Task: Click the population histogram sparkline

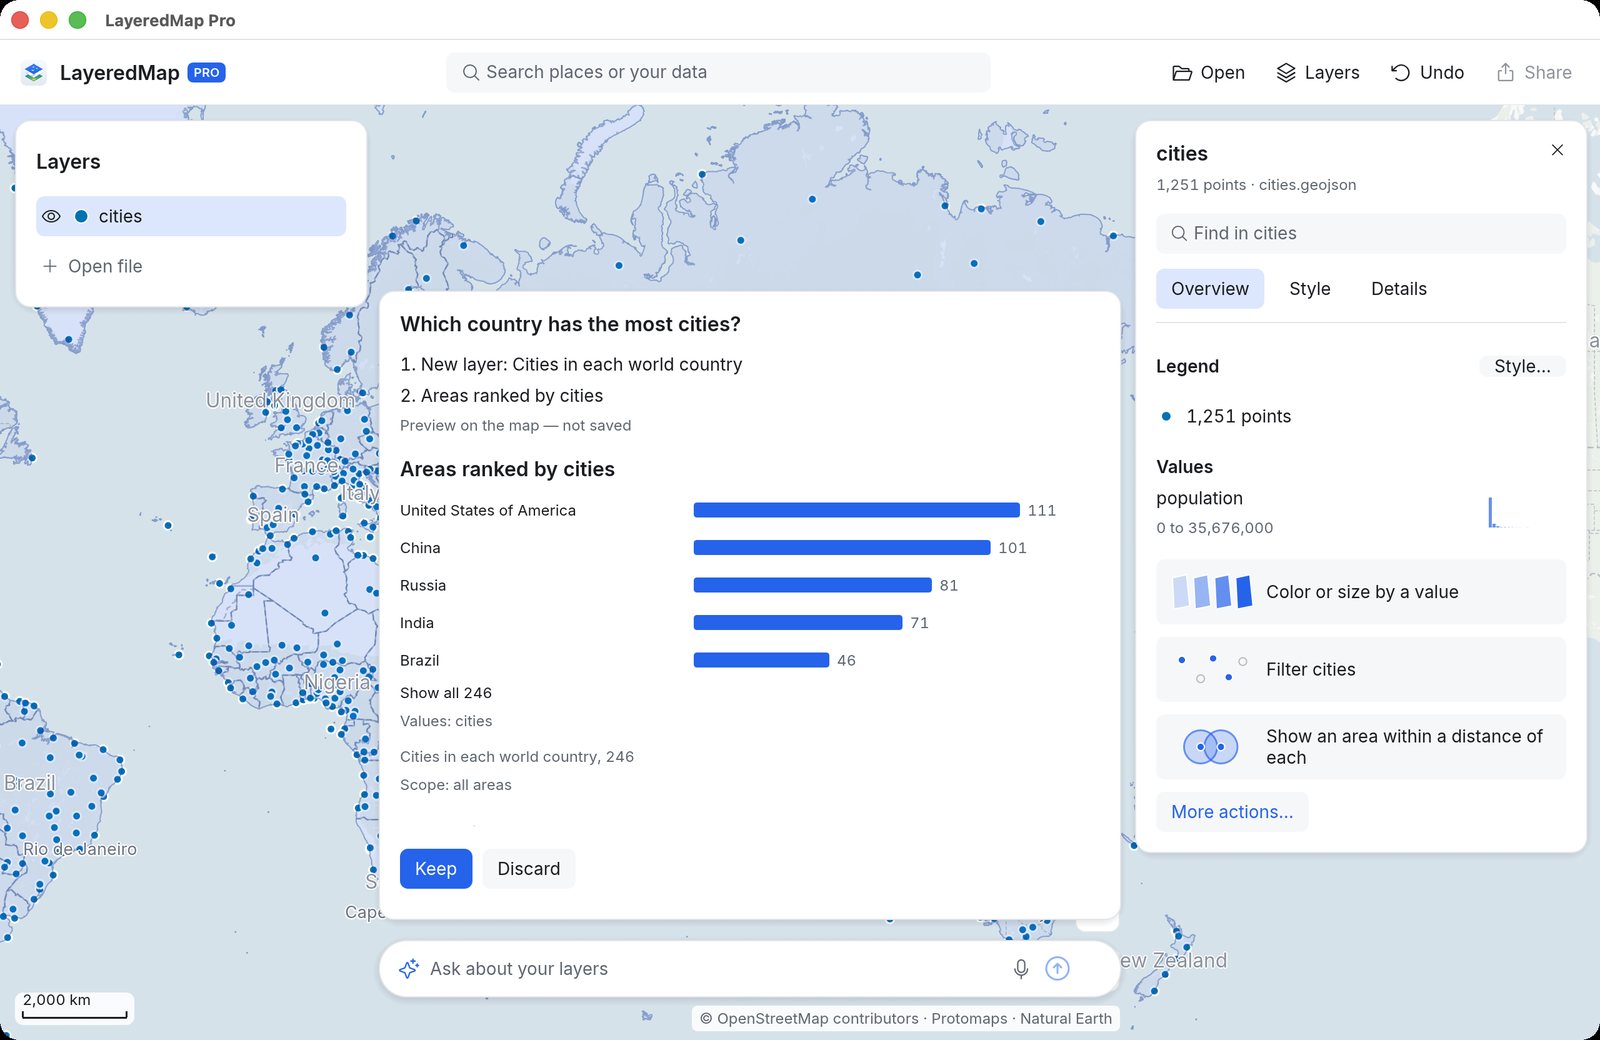Action: coord(1510,512)
